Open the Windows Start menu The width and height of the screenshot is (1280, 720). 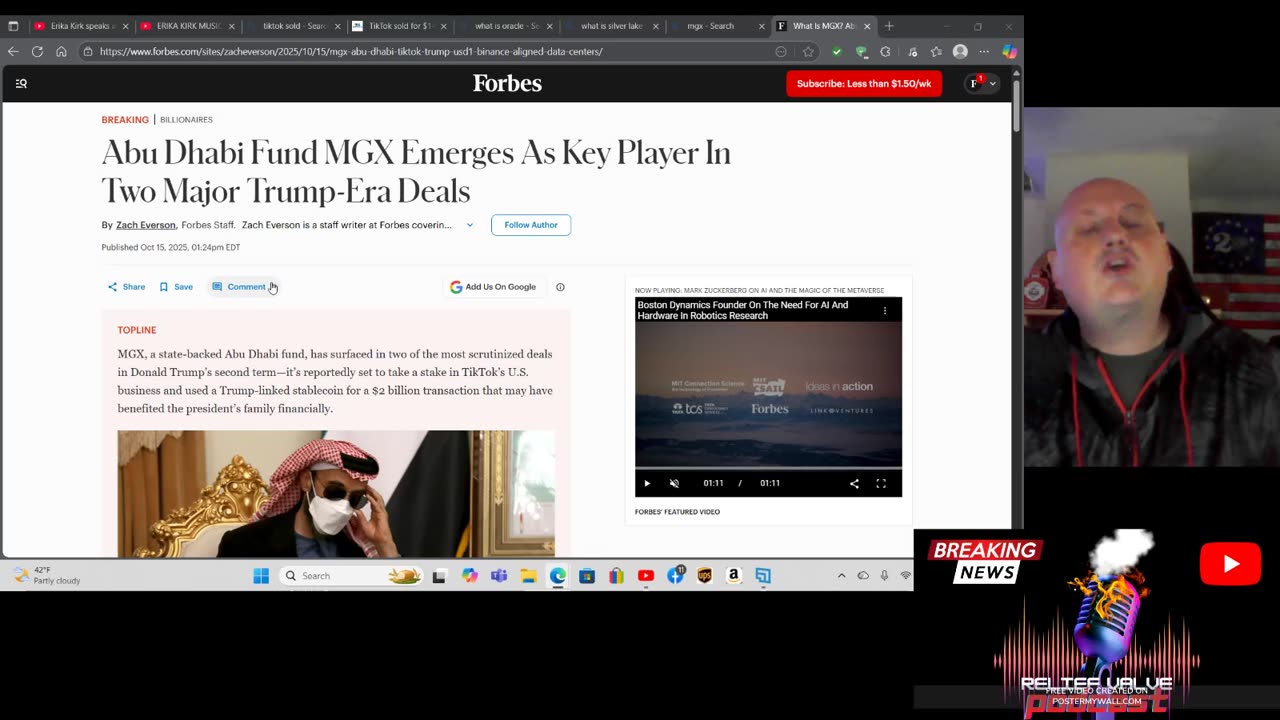click(x=261, y=576)
